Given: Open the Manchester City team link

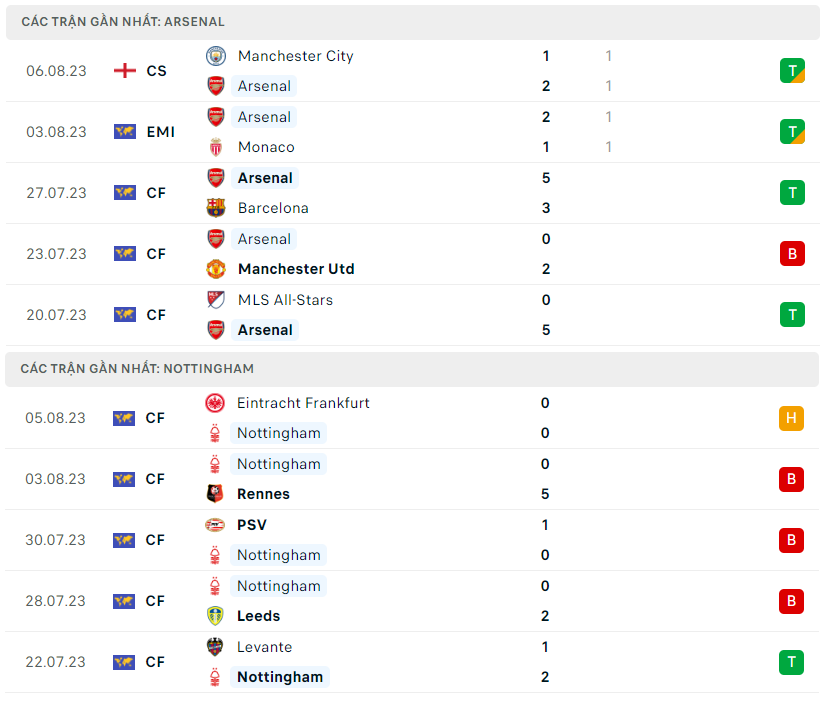Looking at the screenshot, I should (x=295, y=56).
